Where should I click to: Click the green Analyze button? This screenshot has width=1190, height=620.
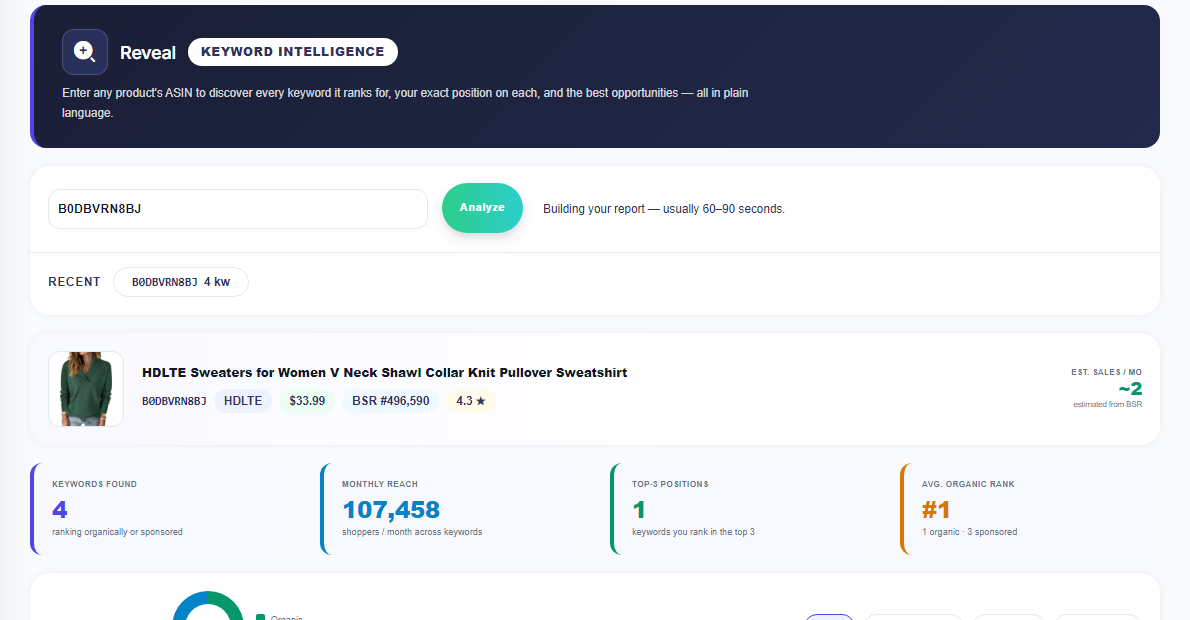click(x=482, y=208)
